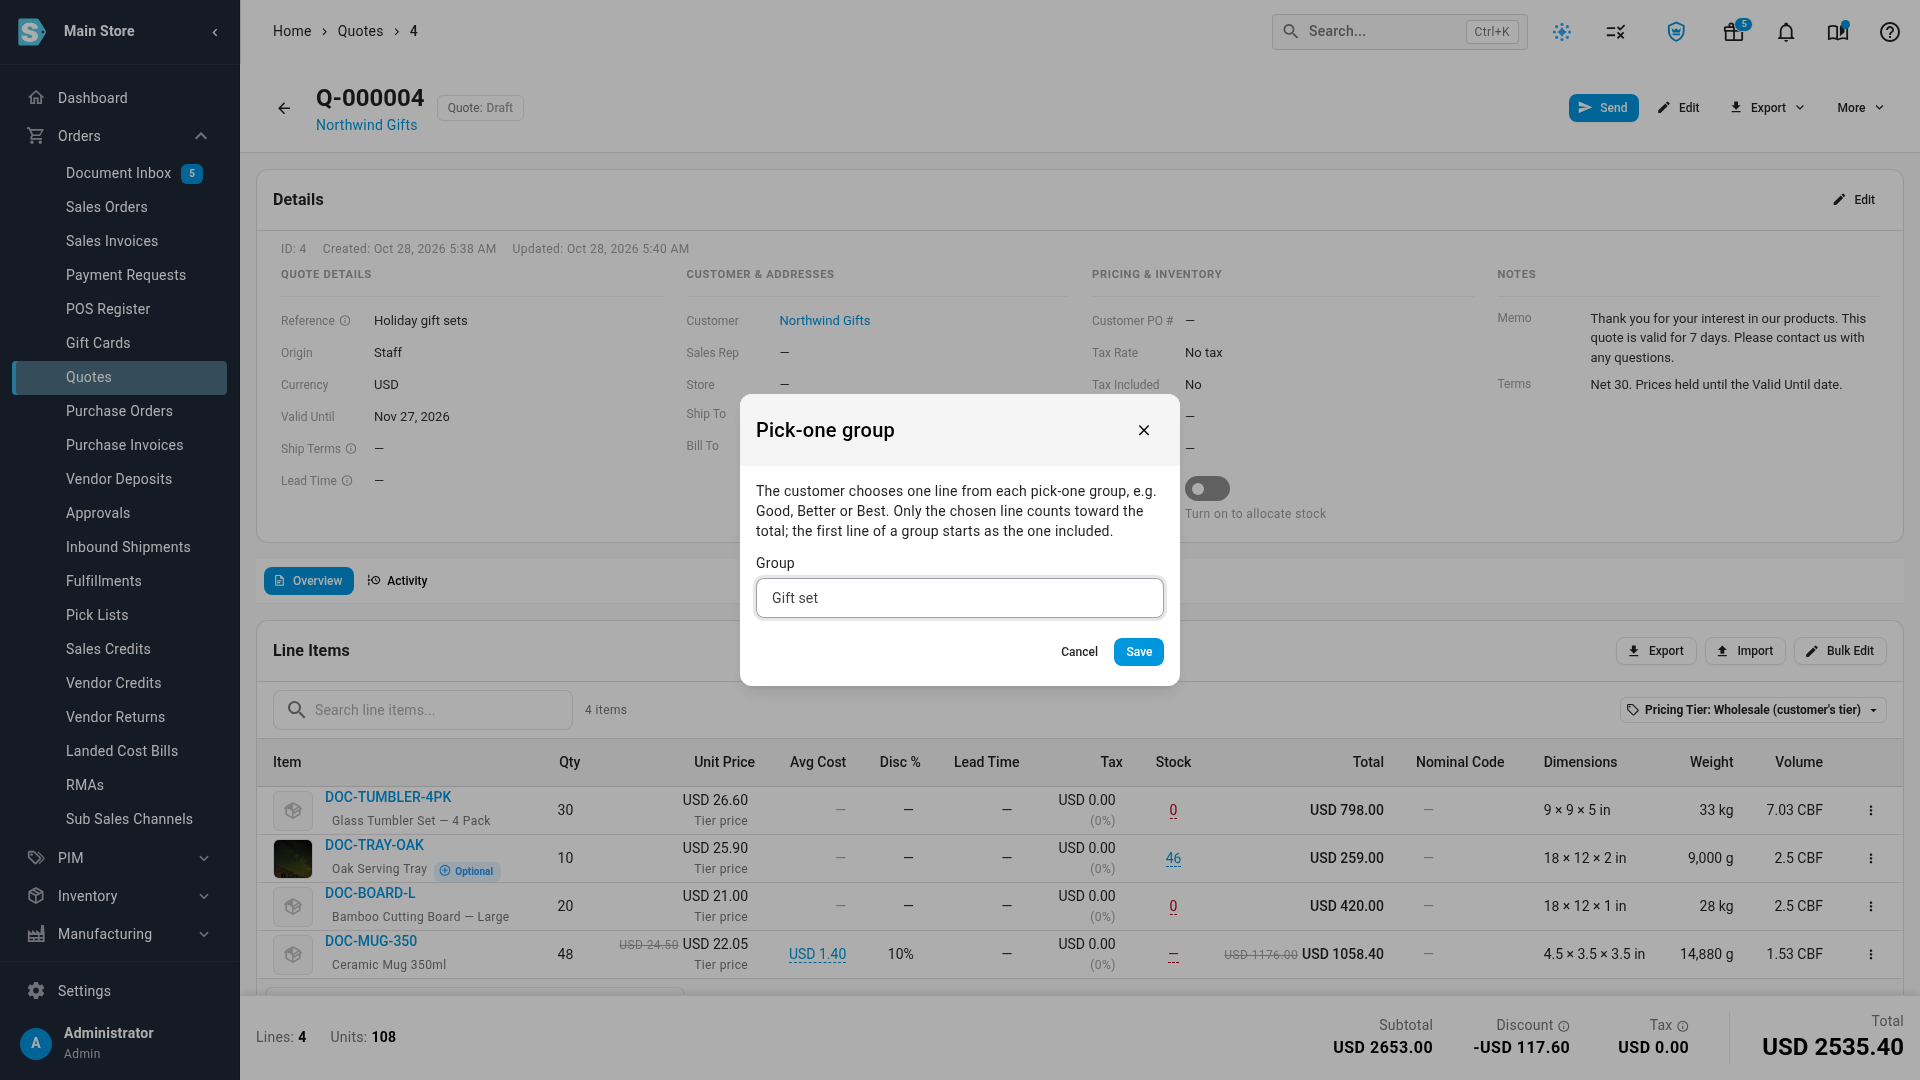The height and width of the screenshot is (1080, 1920).
Task: Click the Send button
Action: pos(1603,108)
